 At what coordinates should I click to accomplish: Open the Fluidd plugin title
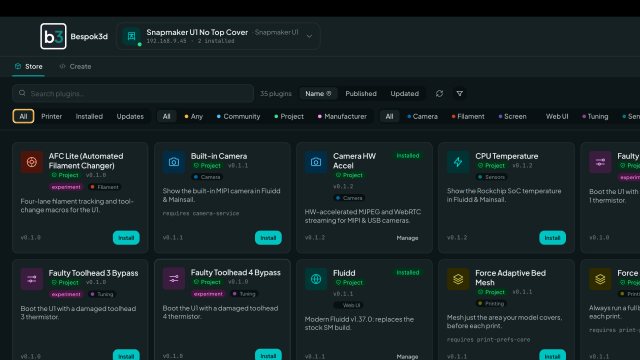(x=344, y=273)
